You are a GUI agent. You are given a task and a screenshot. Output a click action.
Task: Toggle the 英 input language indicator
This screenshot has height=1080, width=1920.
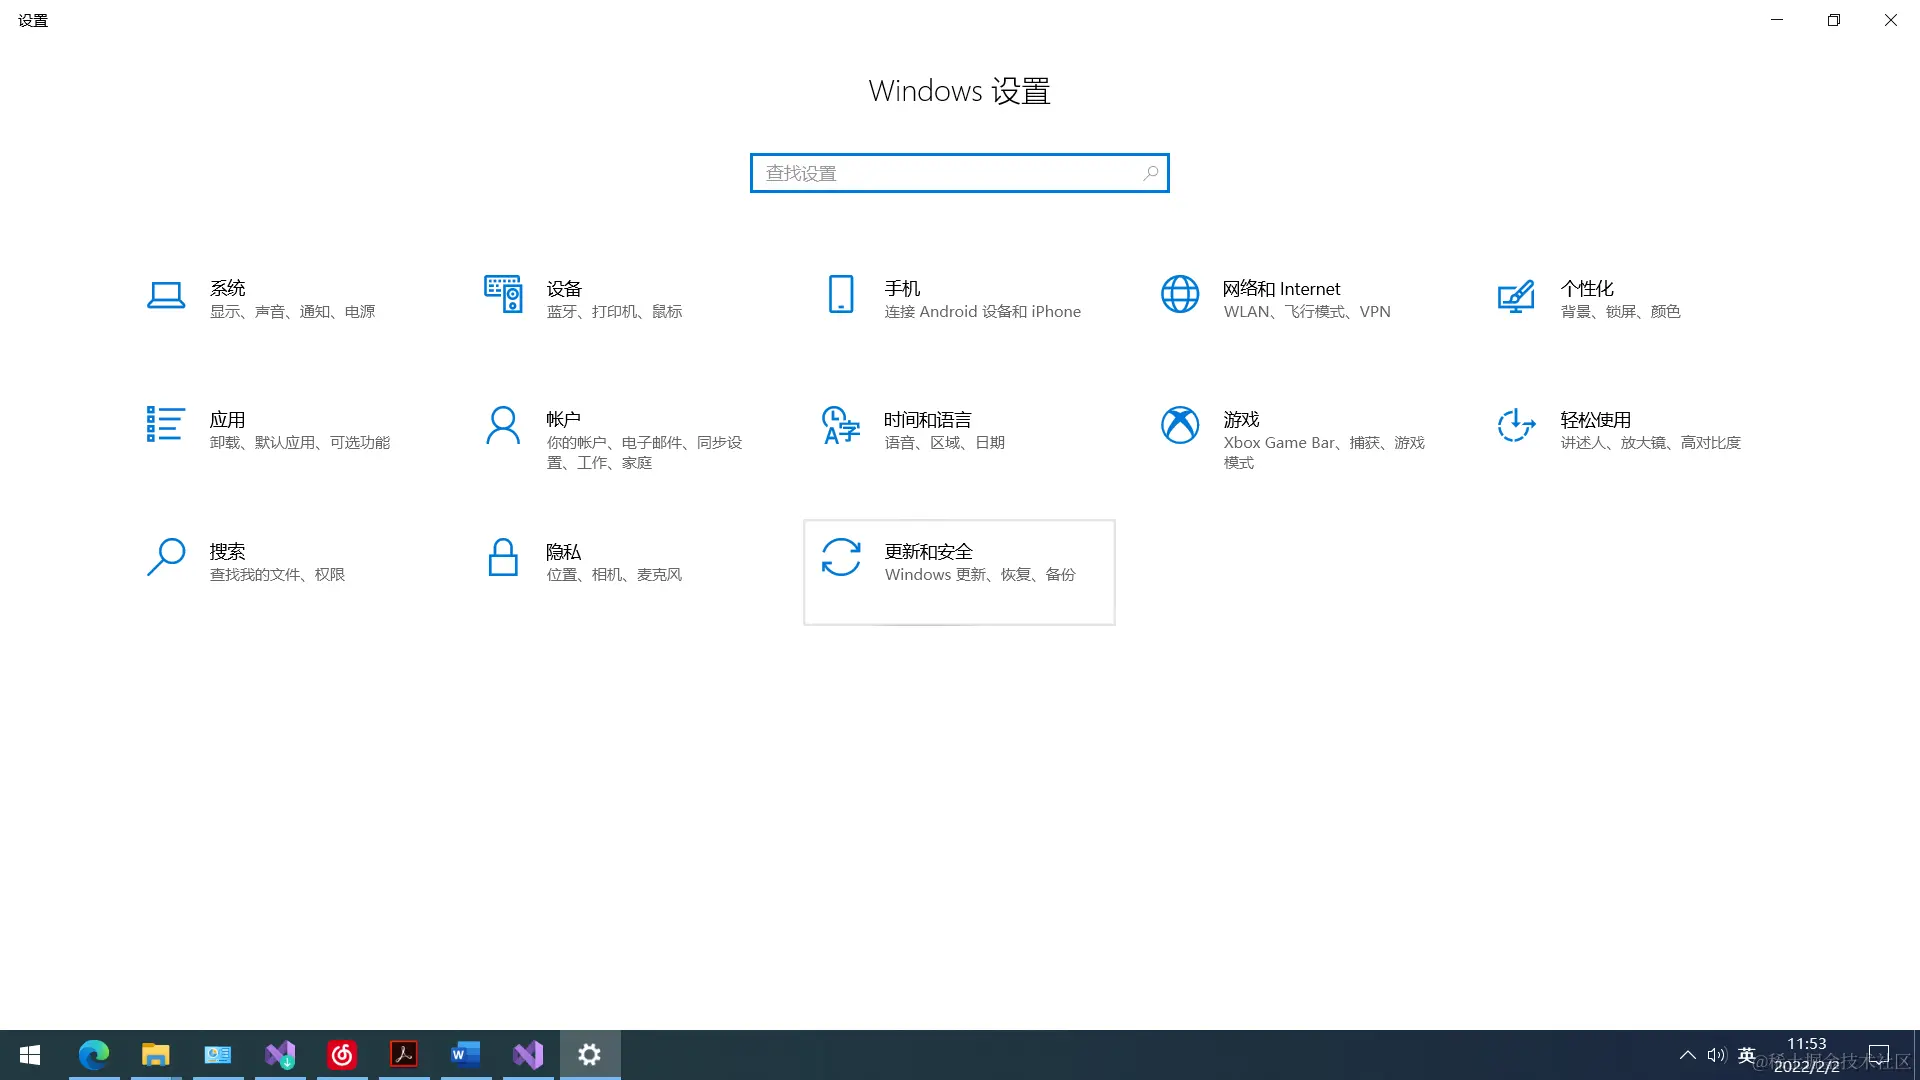coord(1747,1055)
